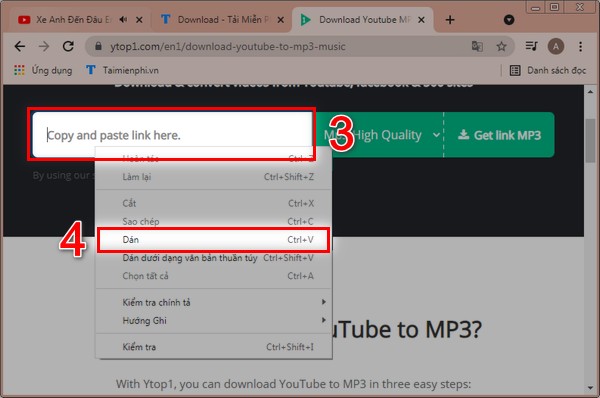
Task: Click the vertical scrollbar thumb
Action: [x=590, y=141]
